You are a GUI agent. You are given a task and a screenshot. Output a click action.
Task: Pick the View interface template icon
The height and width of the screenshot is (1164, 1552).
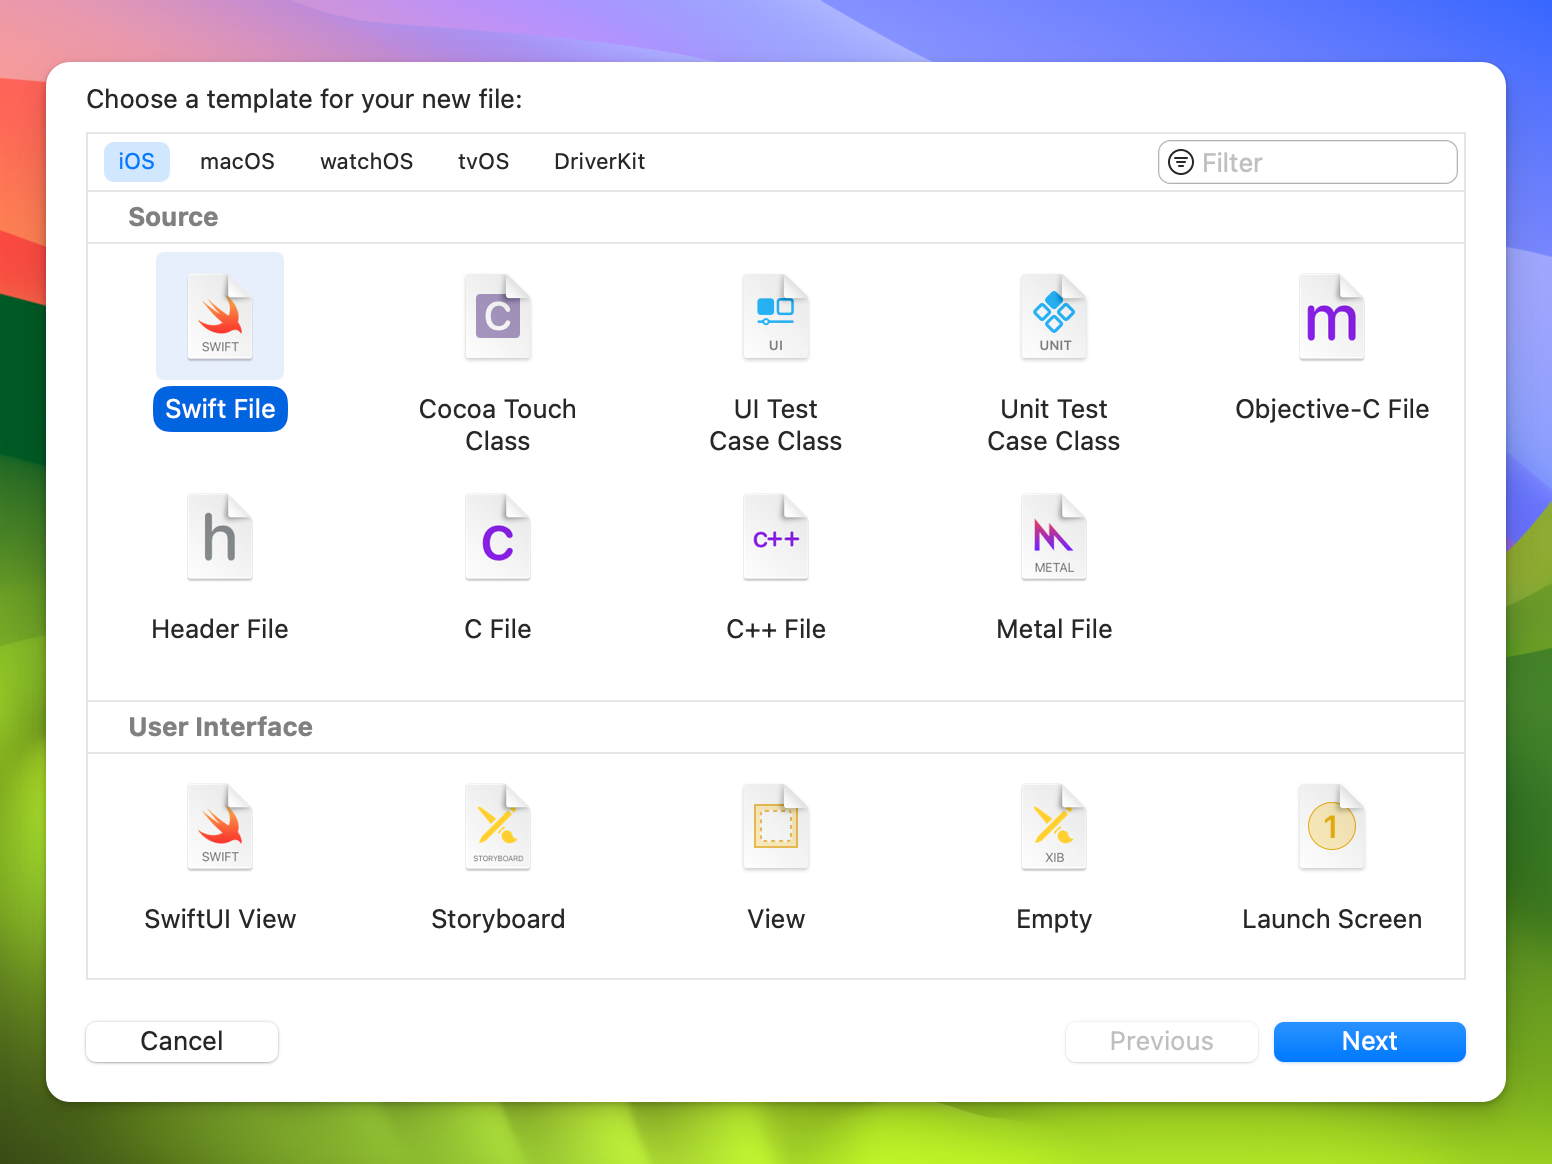click(x=776, y=827)
